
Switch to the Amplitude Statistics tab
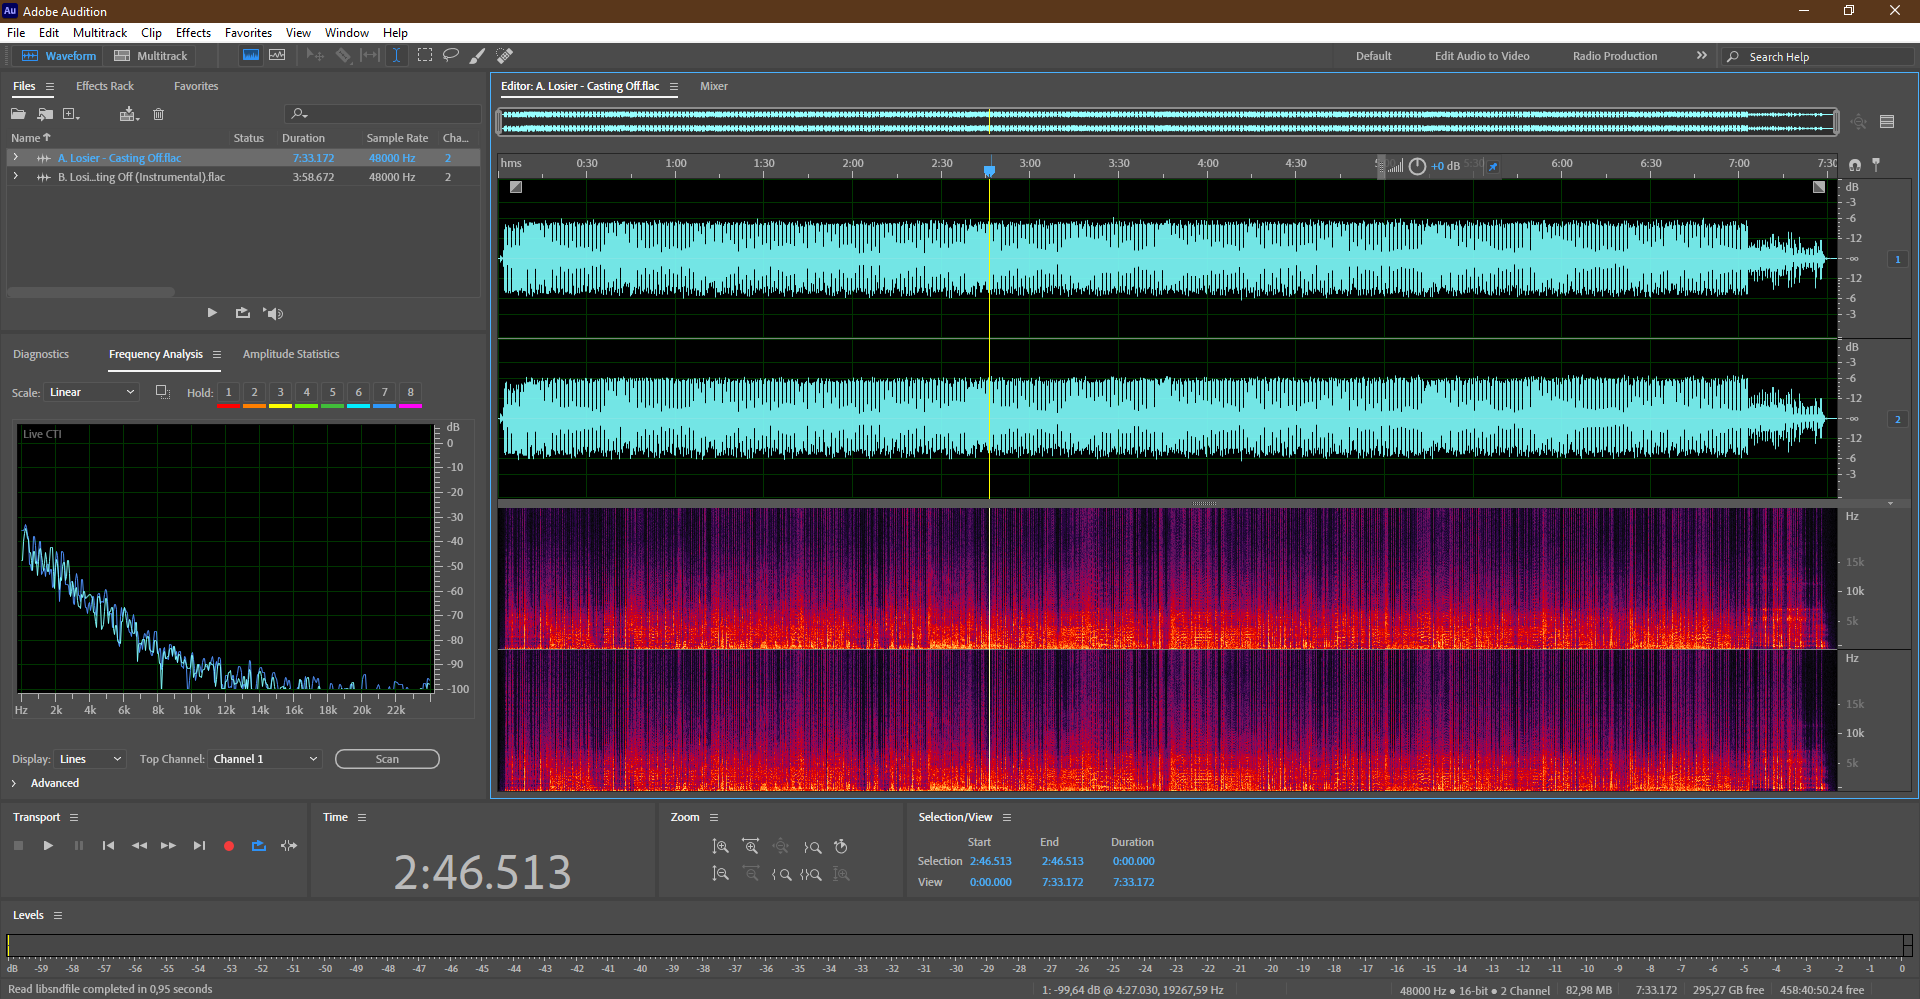pos(291,354)
